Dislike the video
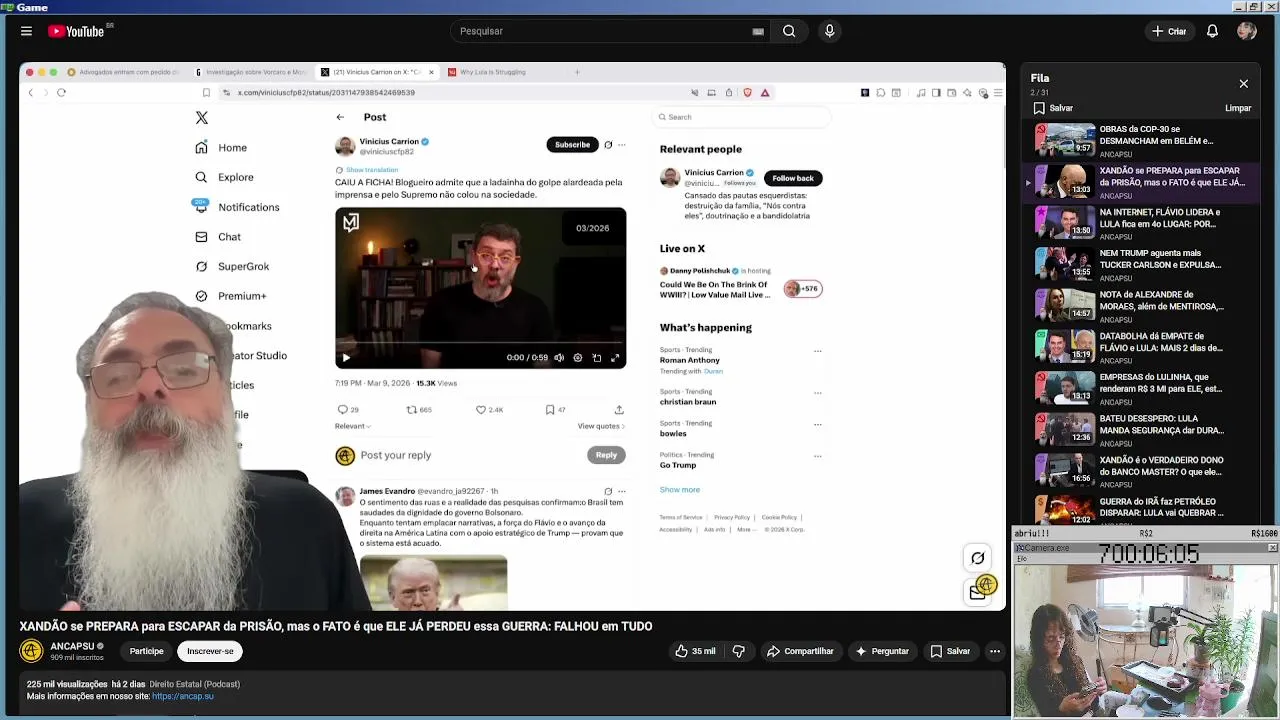This screenshot has width=1280, height=720. [x=738, y=651]
